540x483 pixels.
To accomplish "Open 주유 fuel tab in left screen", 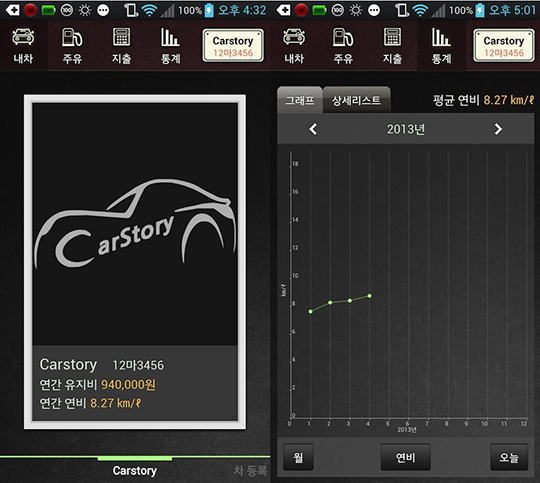I will click(72, 46).
